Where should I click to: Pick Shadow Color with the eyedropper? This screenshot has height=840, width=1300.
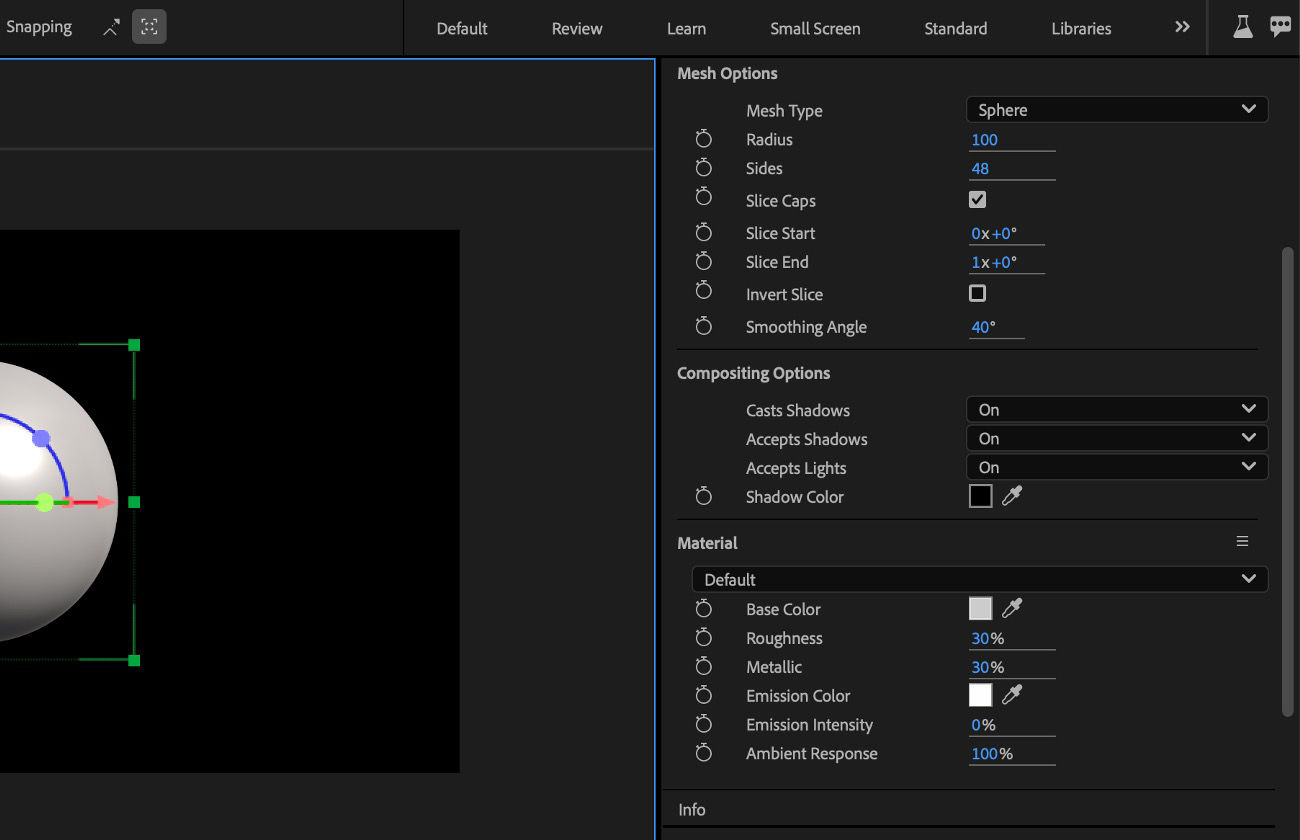pyautogui.click(x=1012, y=496)
